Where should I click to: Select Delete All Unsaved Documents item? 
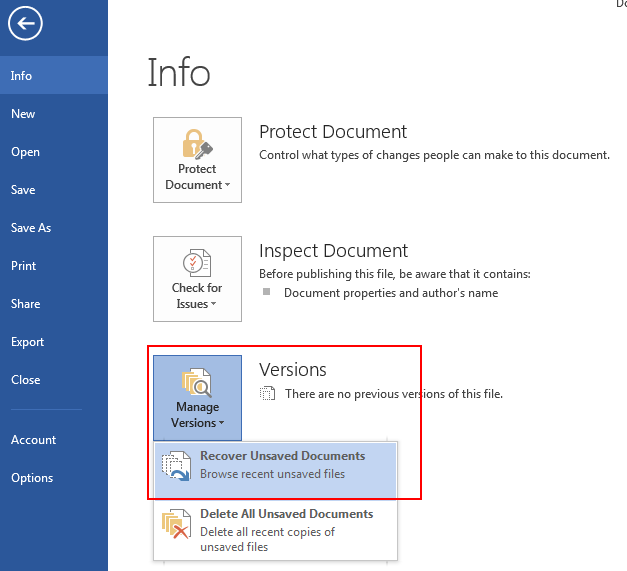point(276,529)
